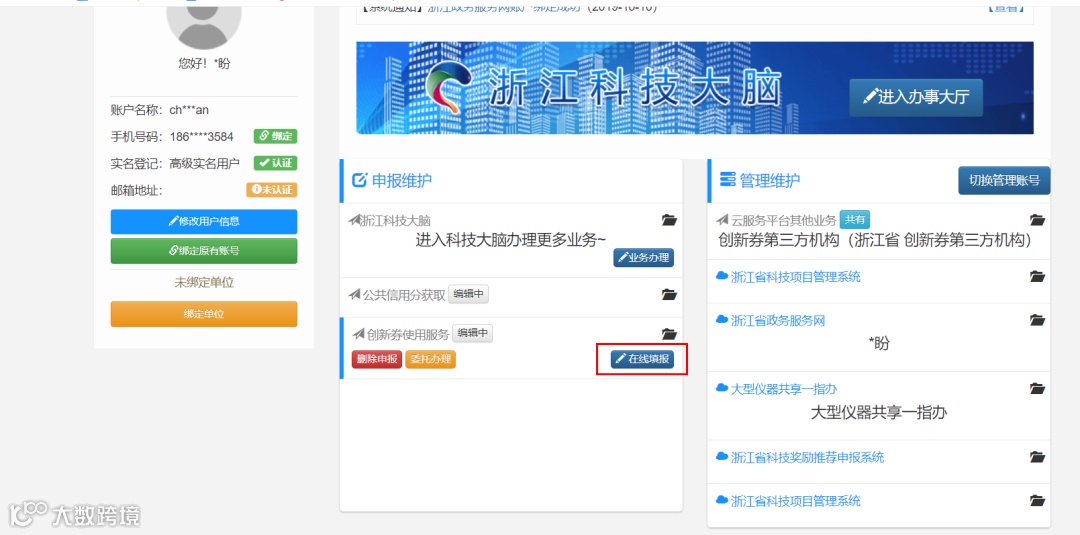Viewport: 1080px width, 535px height.
Task: Click paper-plane icon beside 公共信用分获取
Action: tap(355, 295)
